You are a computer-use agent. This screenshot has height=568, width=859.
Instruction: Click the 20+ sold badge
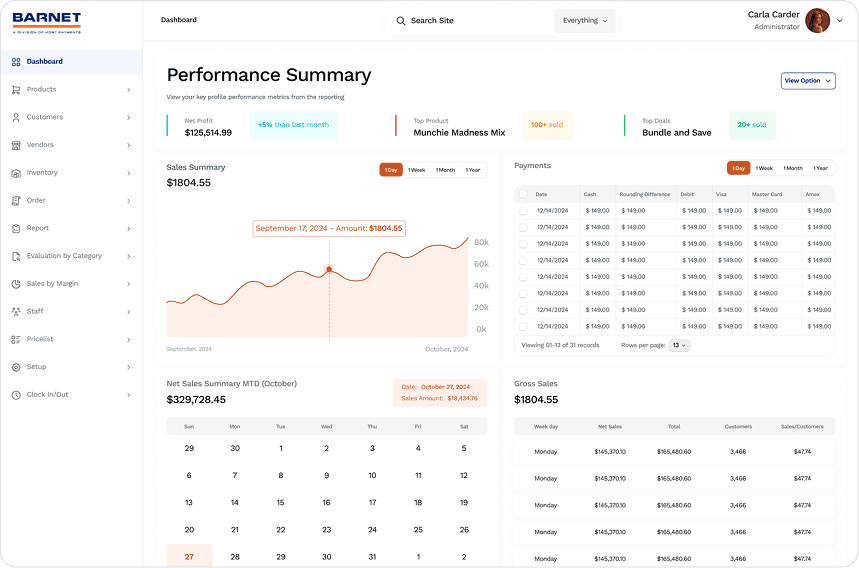[752, 125]
